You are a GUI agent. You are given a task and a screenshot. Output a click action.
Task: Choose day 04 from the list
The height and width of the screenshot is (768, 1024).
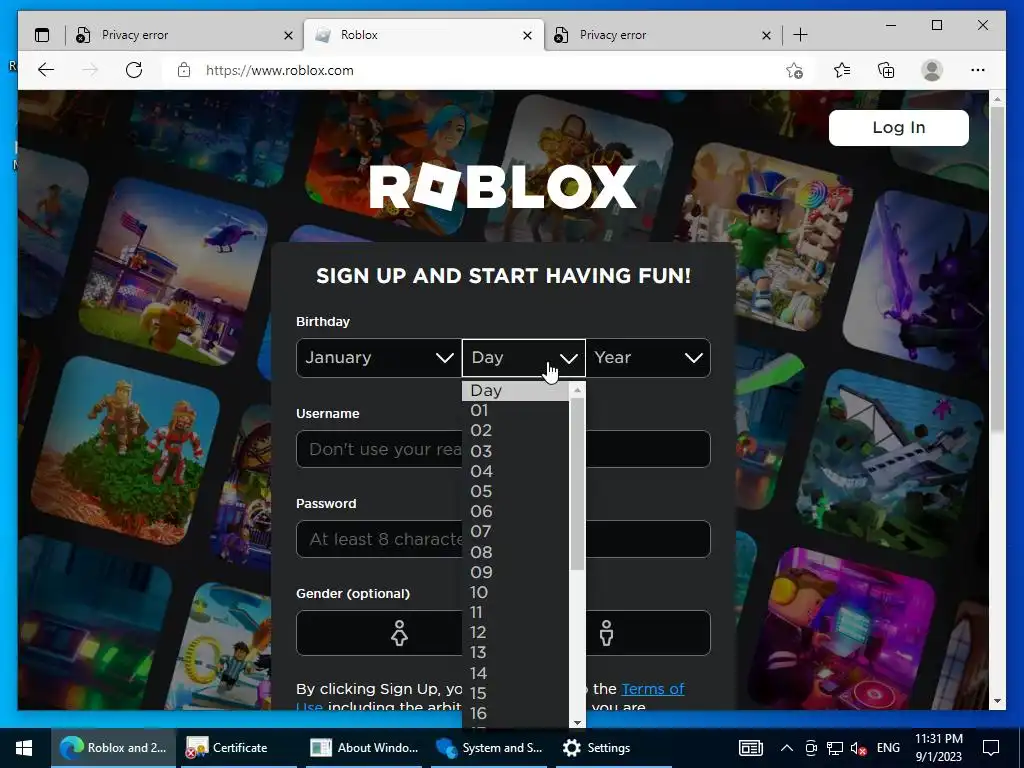tap(516, 472)
